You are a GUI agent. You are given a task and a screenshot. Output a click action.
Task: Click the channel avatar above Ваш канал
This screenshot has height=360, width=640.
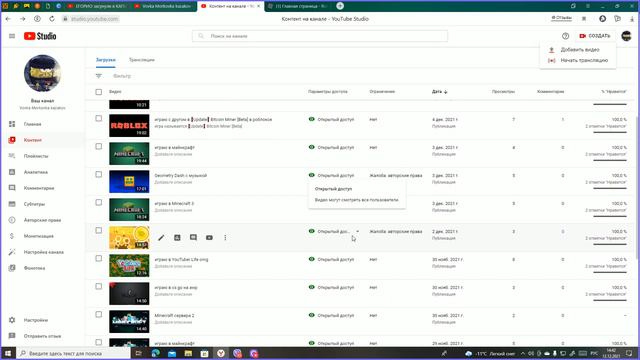tap(42, 73)
